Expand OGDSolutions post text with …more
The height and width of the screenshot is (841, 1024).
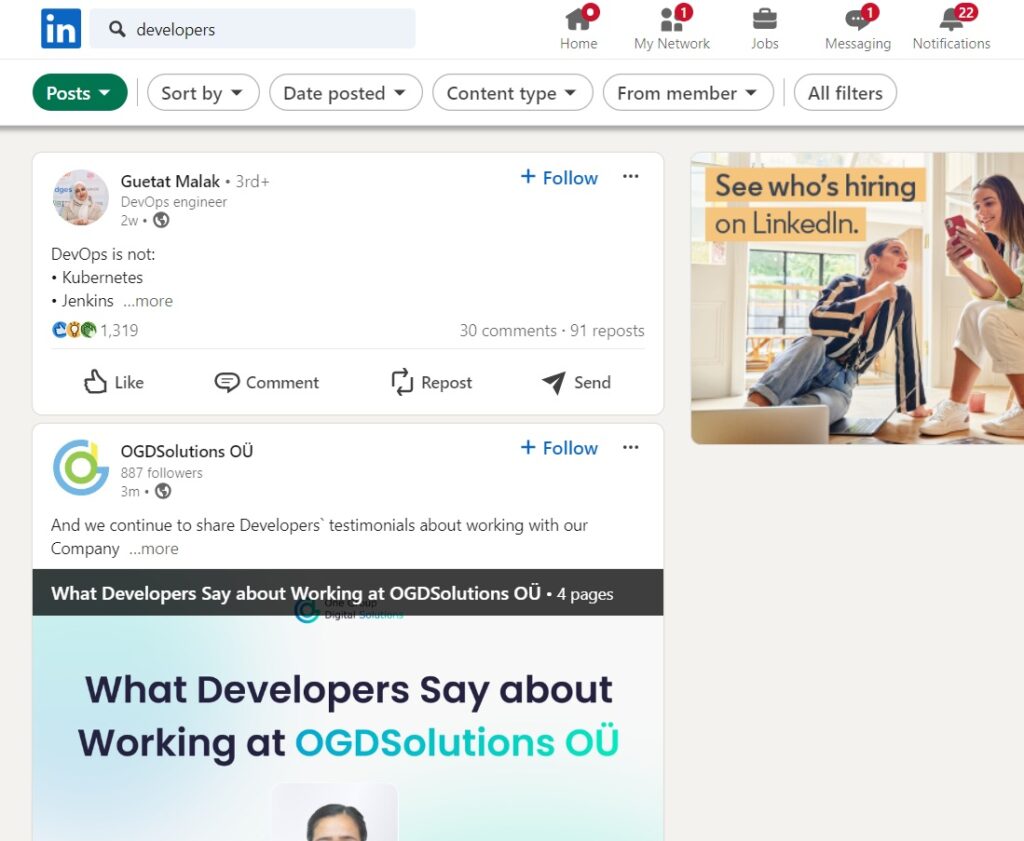tap(153, 549)
